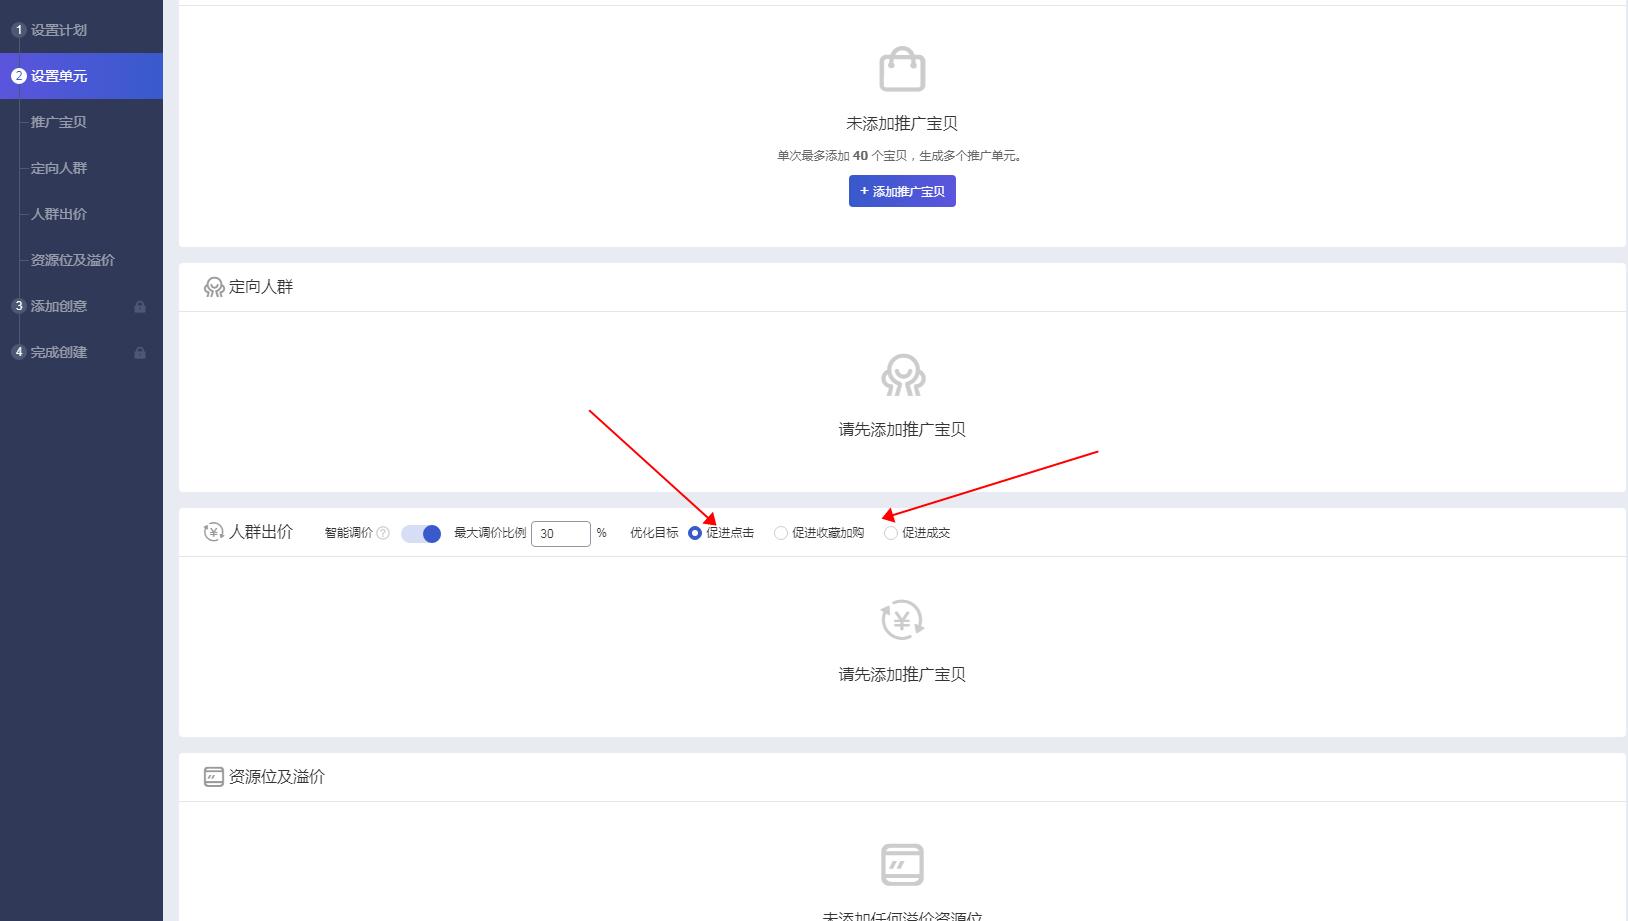Open the 推广宝贝 sidebar item
1628x921 pixels.
coord(58,122)
